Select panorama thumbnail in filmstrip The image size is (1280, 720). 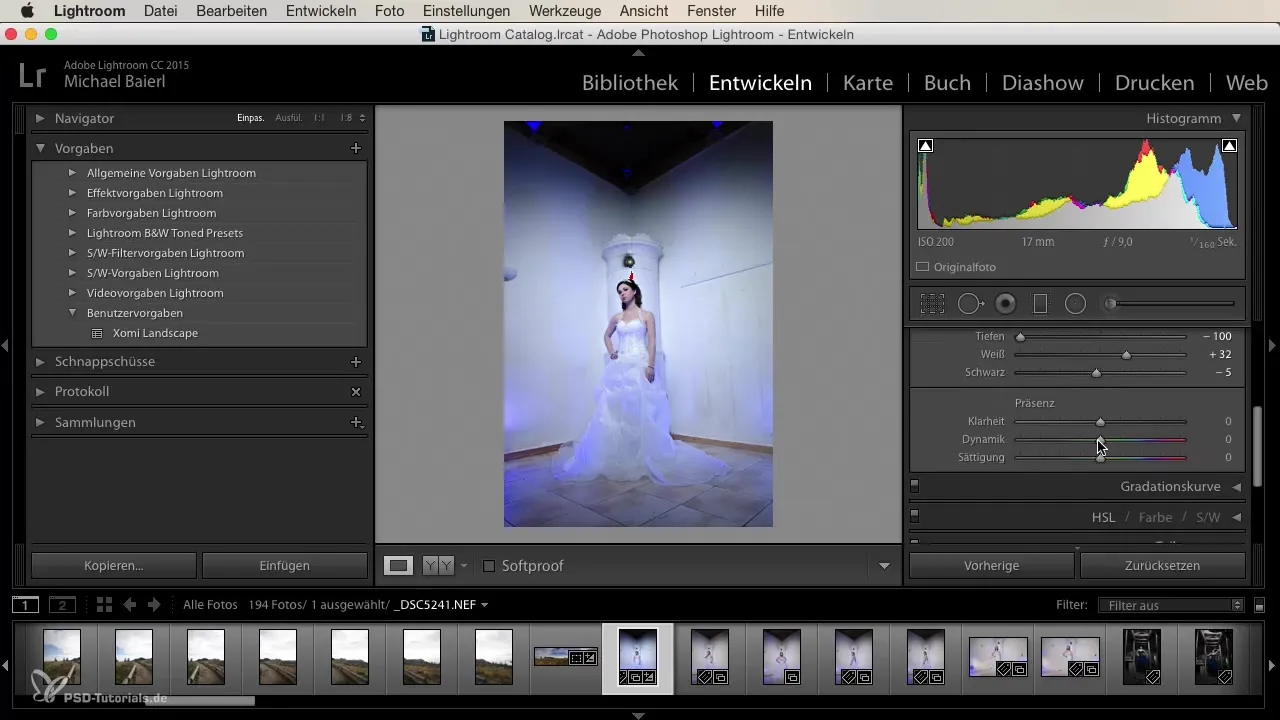[565, 657]
